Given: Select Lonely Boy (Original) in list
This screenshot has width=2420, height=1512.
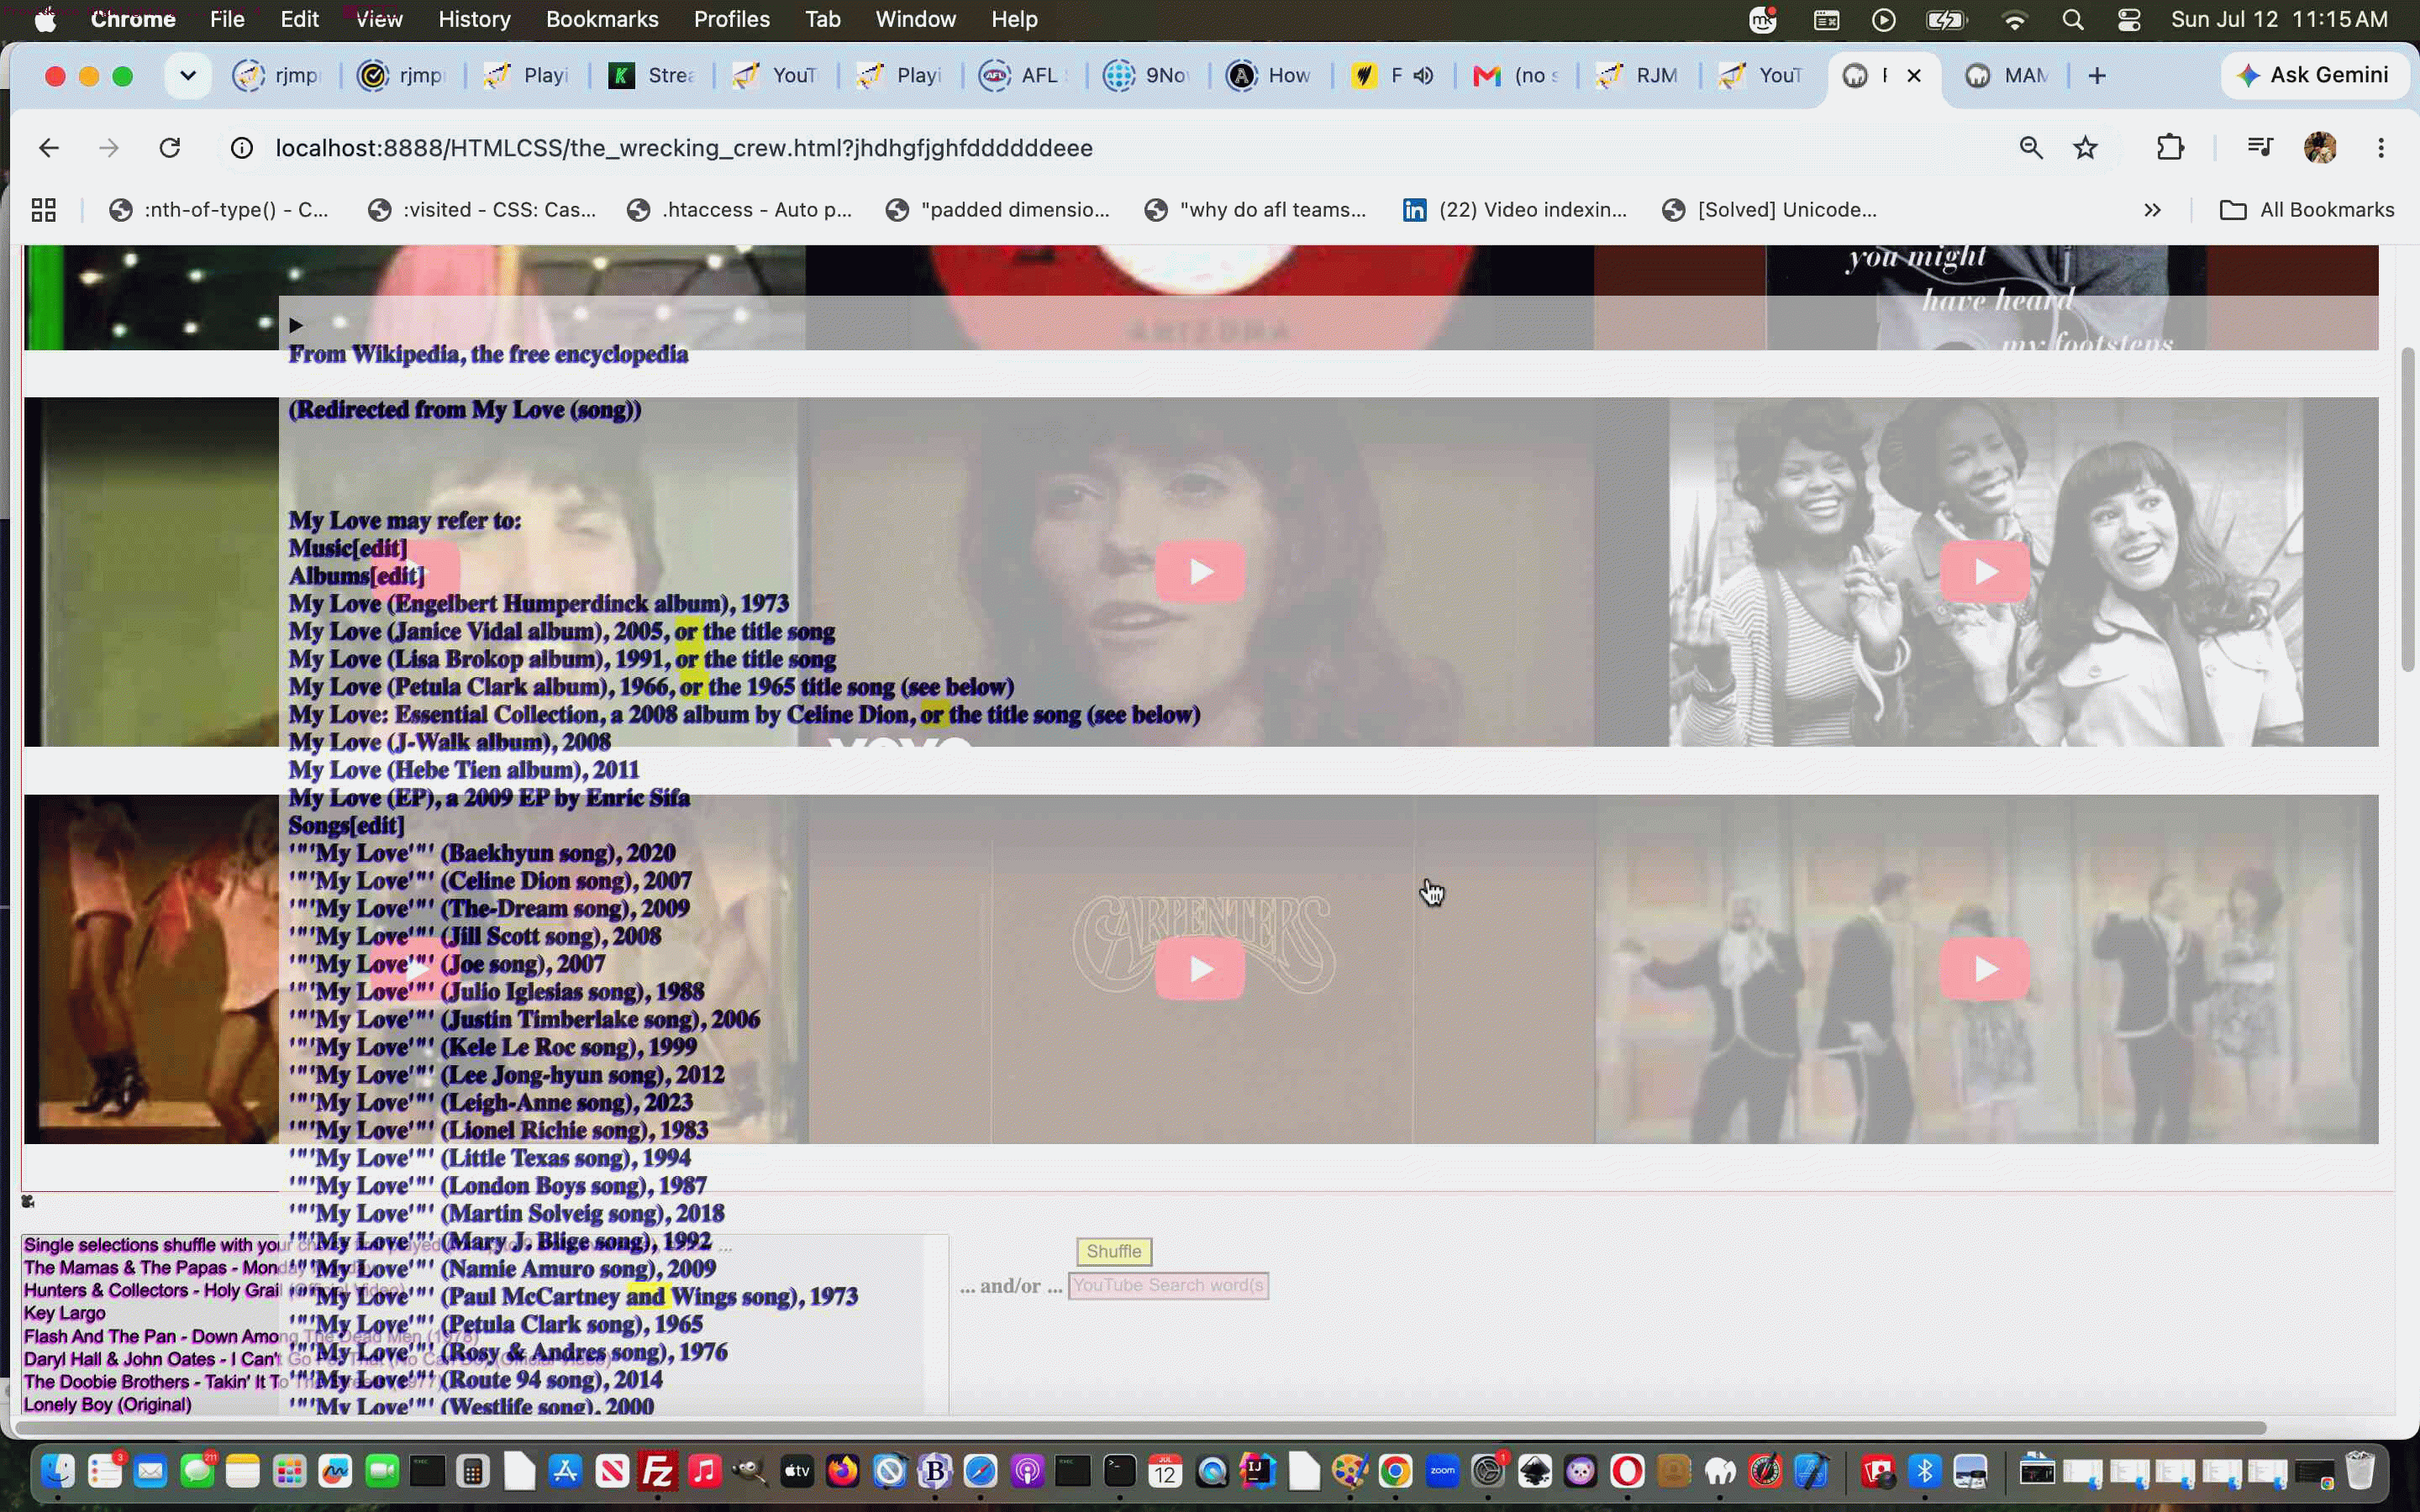Looking at the screenshot, I should [108, 1405].
